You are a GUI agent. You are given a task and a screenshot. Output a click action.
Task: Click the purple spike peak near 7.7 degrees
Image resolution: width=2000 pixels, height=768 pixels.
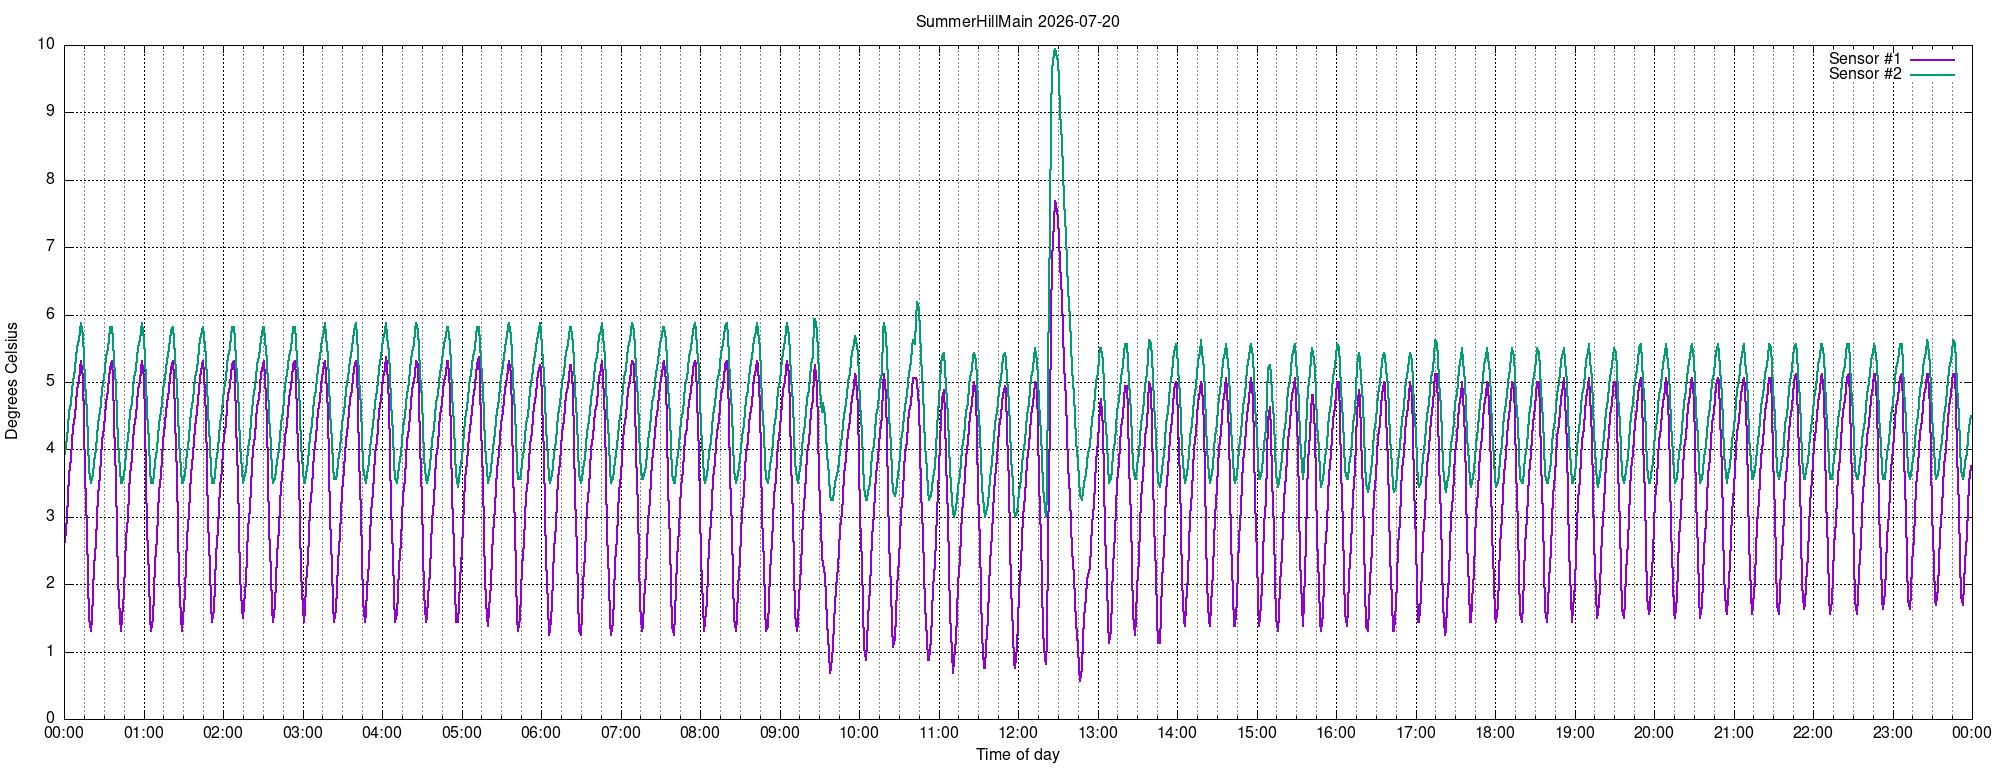pos(1055,203)
